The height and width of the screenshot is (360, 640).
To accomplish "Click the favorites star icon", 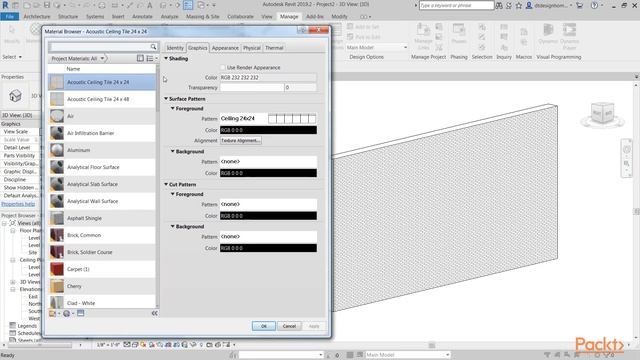I will pos(518,5).
